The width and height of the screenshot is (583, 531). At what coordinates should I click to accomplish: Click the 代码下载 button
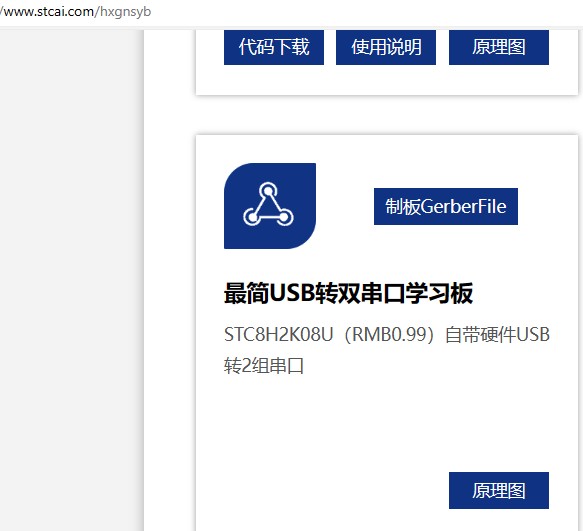(274, 47)
